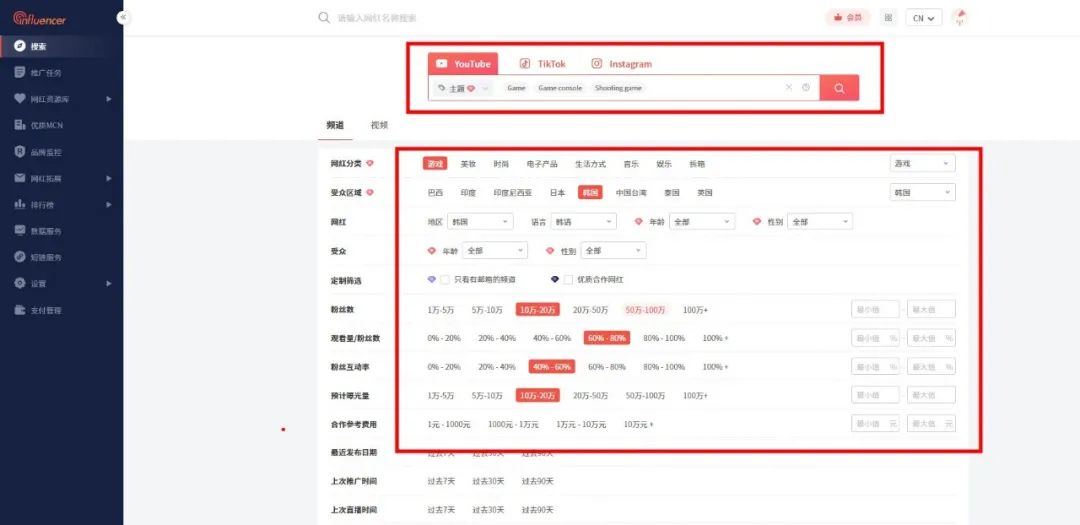Open the user avatar in top right

pos(959,18)
